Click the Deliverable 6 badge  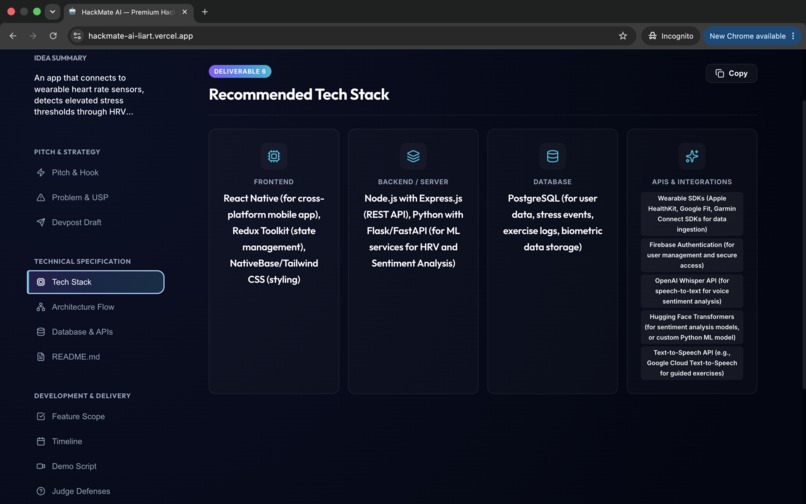point(240,71)
